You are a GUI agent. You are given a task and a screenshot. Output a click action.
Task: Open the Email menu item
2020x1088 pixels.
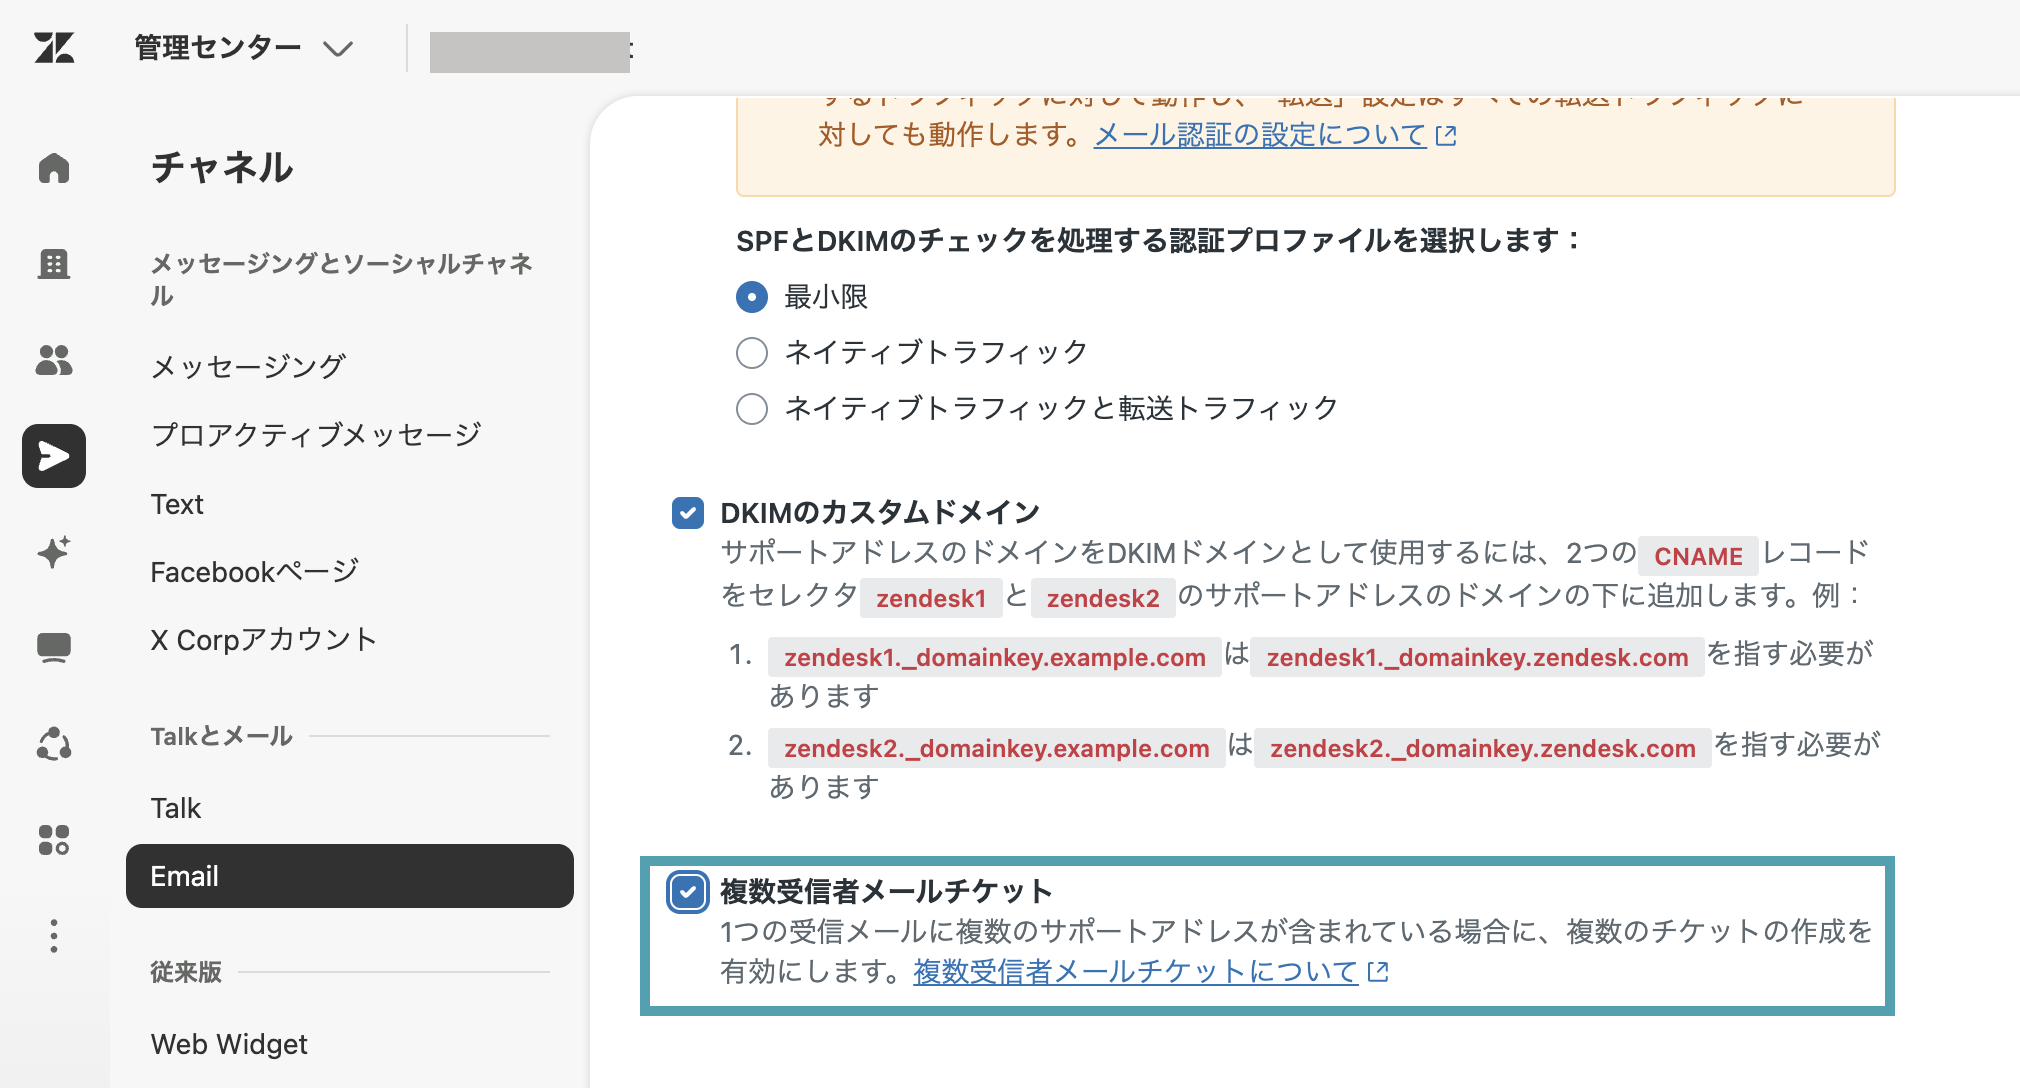click(350, 876)
